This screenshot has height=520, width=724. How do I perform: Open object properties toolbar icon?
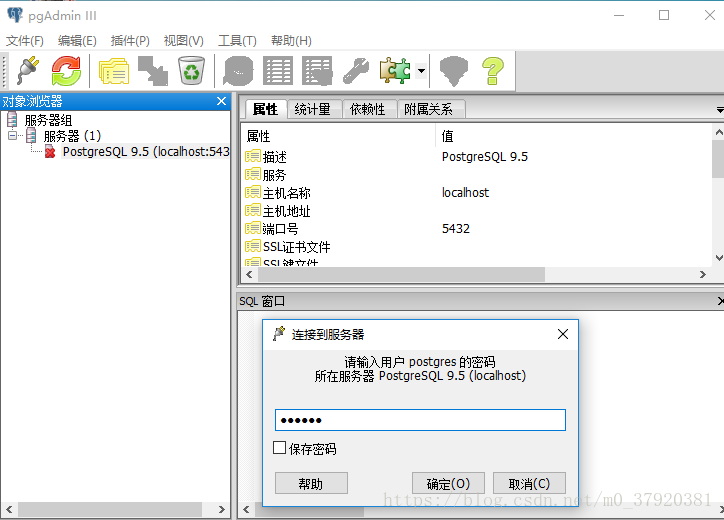tap(114, 70)
